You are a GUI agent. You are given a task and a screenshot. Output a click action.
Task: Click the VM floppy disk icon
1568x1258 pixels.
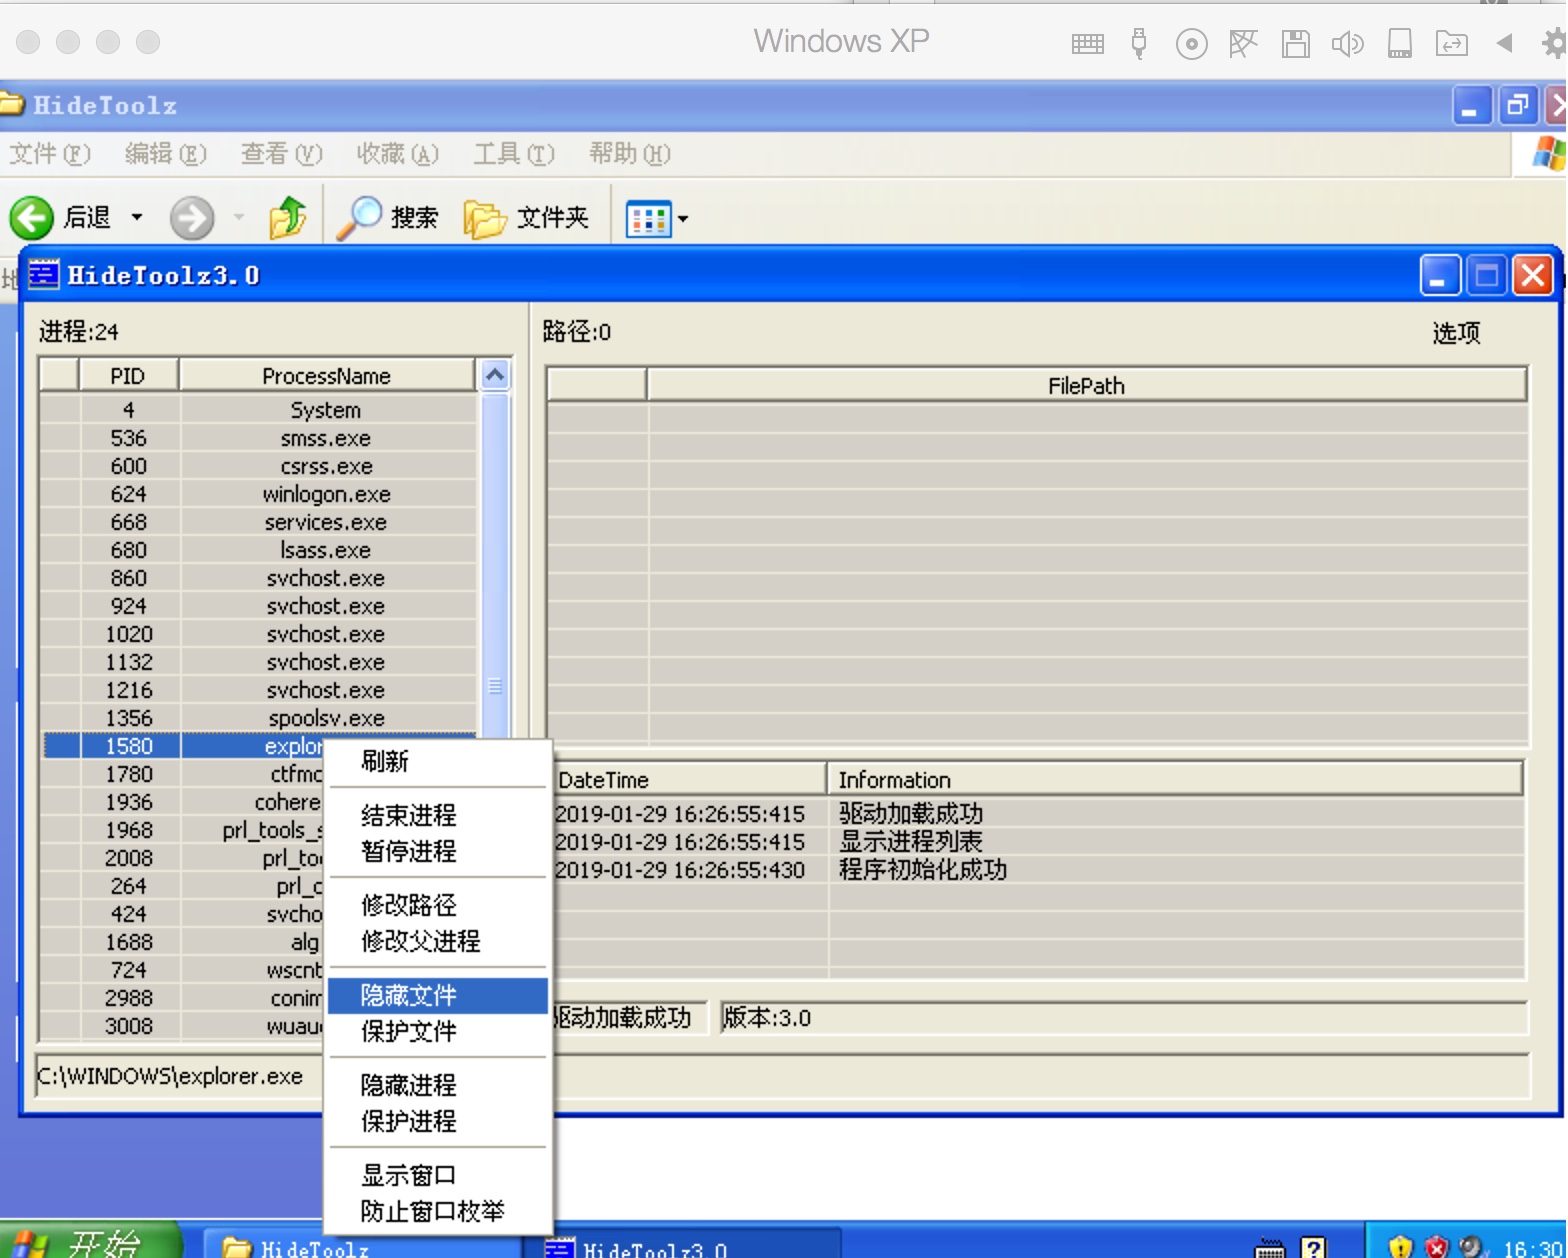pos(1296,43)
